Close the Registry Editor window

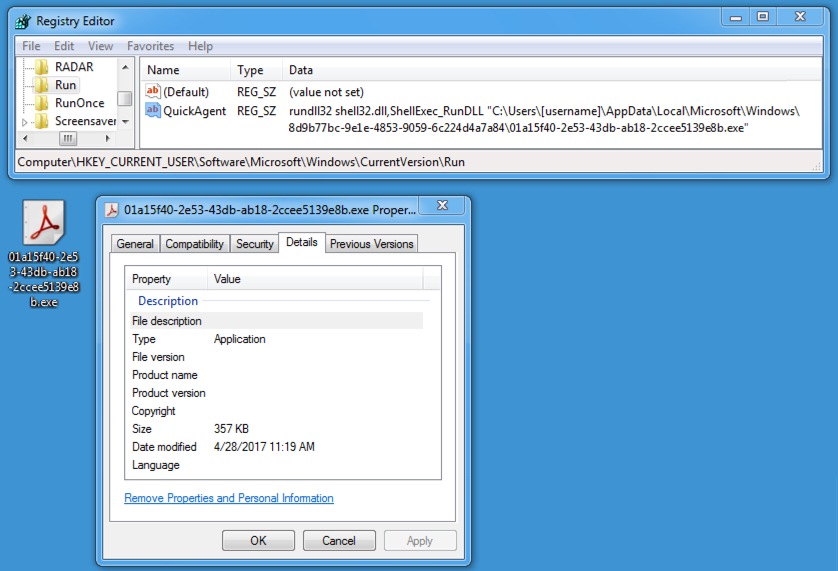pyautogui.click(x=800, y=17)
